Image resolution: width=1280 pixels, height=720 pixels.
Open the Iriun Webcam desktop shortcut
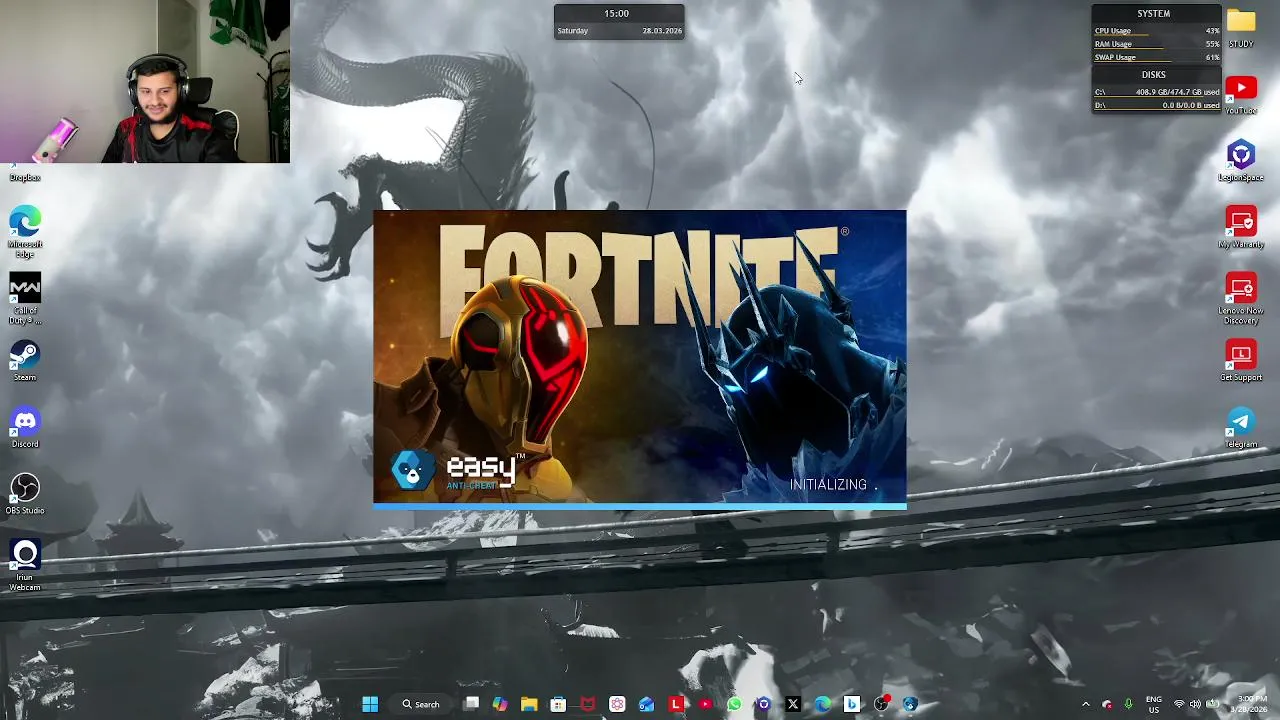point(25,565)
